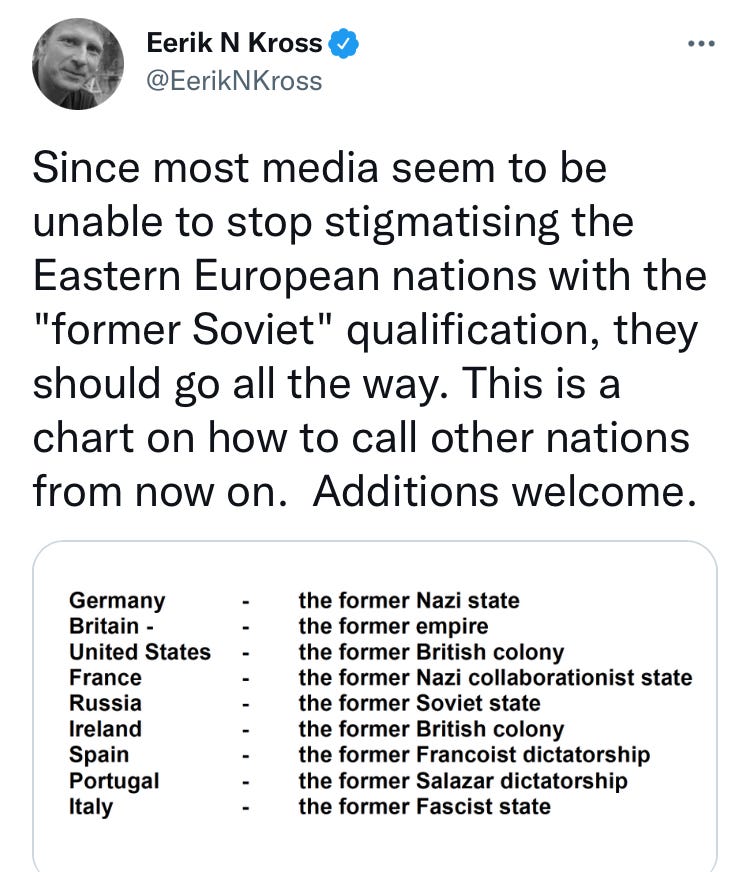Open Eerik N Kross profile avatar
Viewport: 750px width, 872px height.
coord(78,63)
